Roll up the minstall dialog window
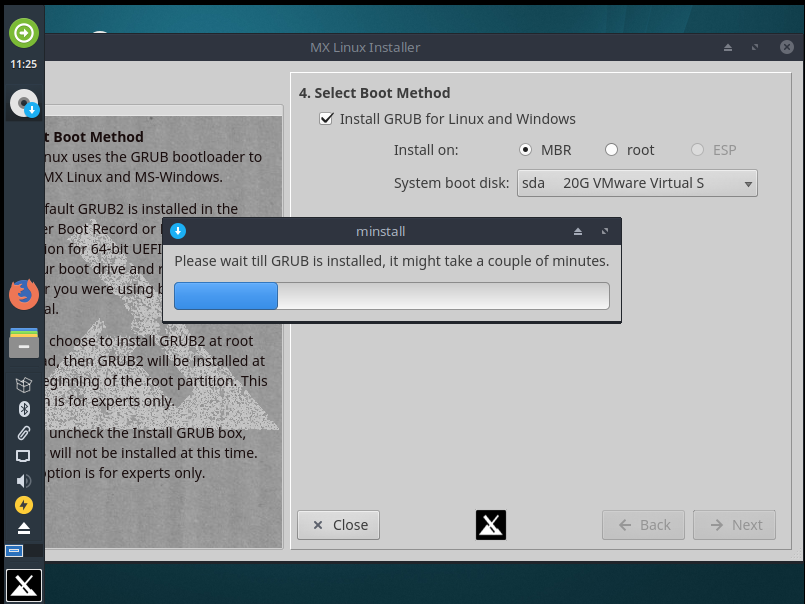Screen dimensions: 805x604 (x=577, y=232)
